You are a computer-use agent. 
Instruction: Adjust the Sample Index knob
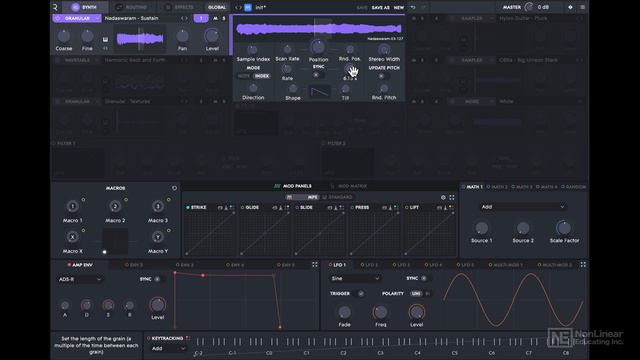pos(253,50)
